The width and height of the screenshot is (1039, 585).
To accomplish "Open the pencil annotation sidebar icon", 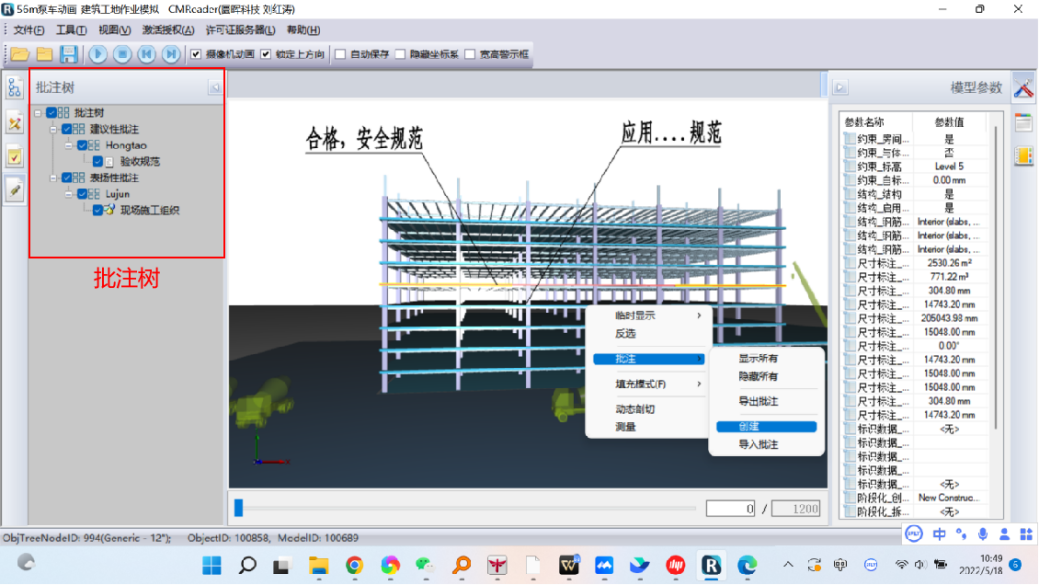I will 14,189.
